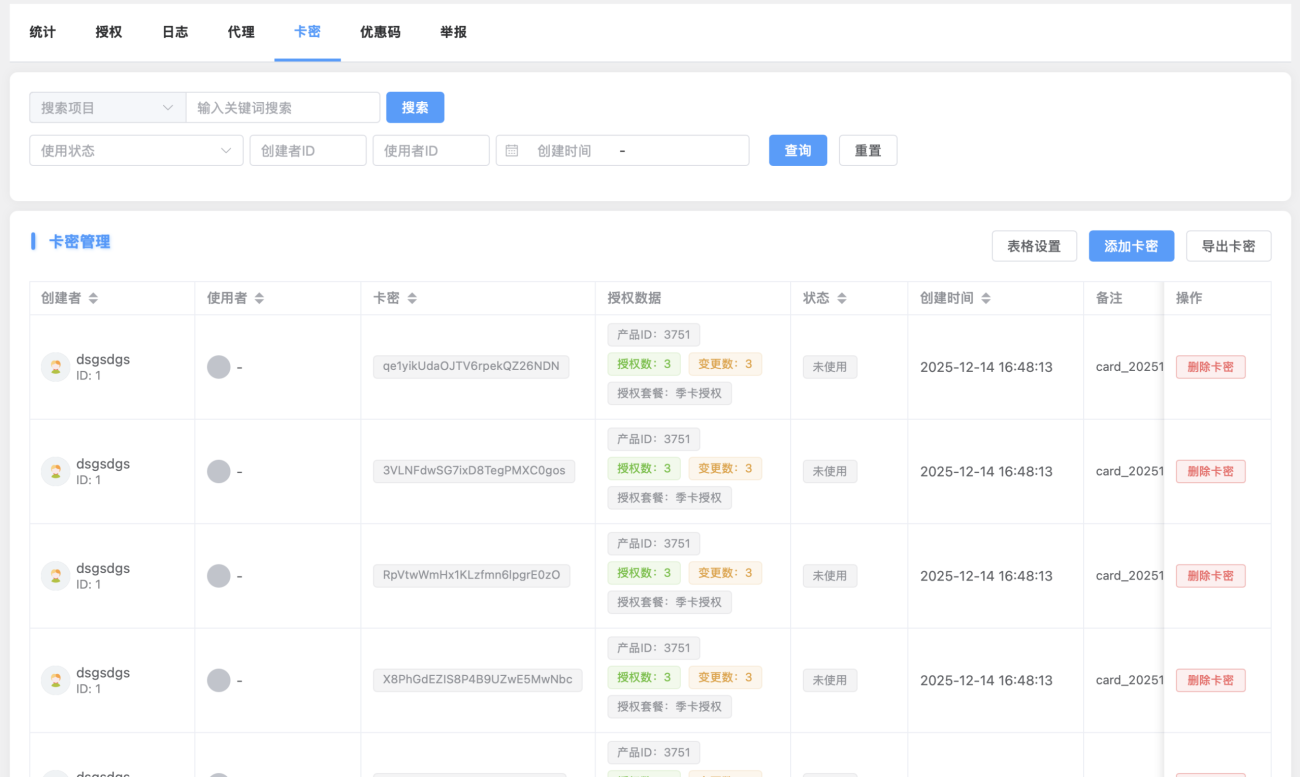Expand the 使用状态 filter dropdown
The width and height of the screenshot is (1300, 777).
[x=136, y=151]
